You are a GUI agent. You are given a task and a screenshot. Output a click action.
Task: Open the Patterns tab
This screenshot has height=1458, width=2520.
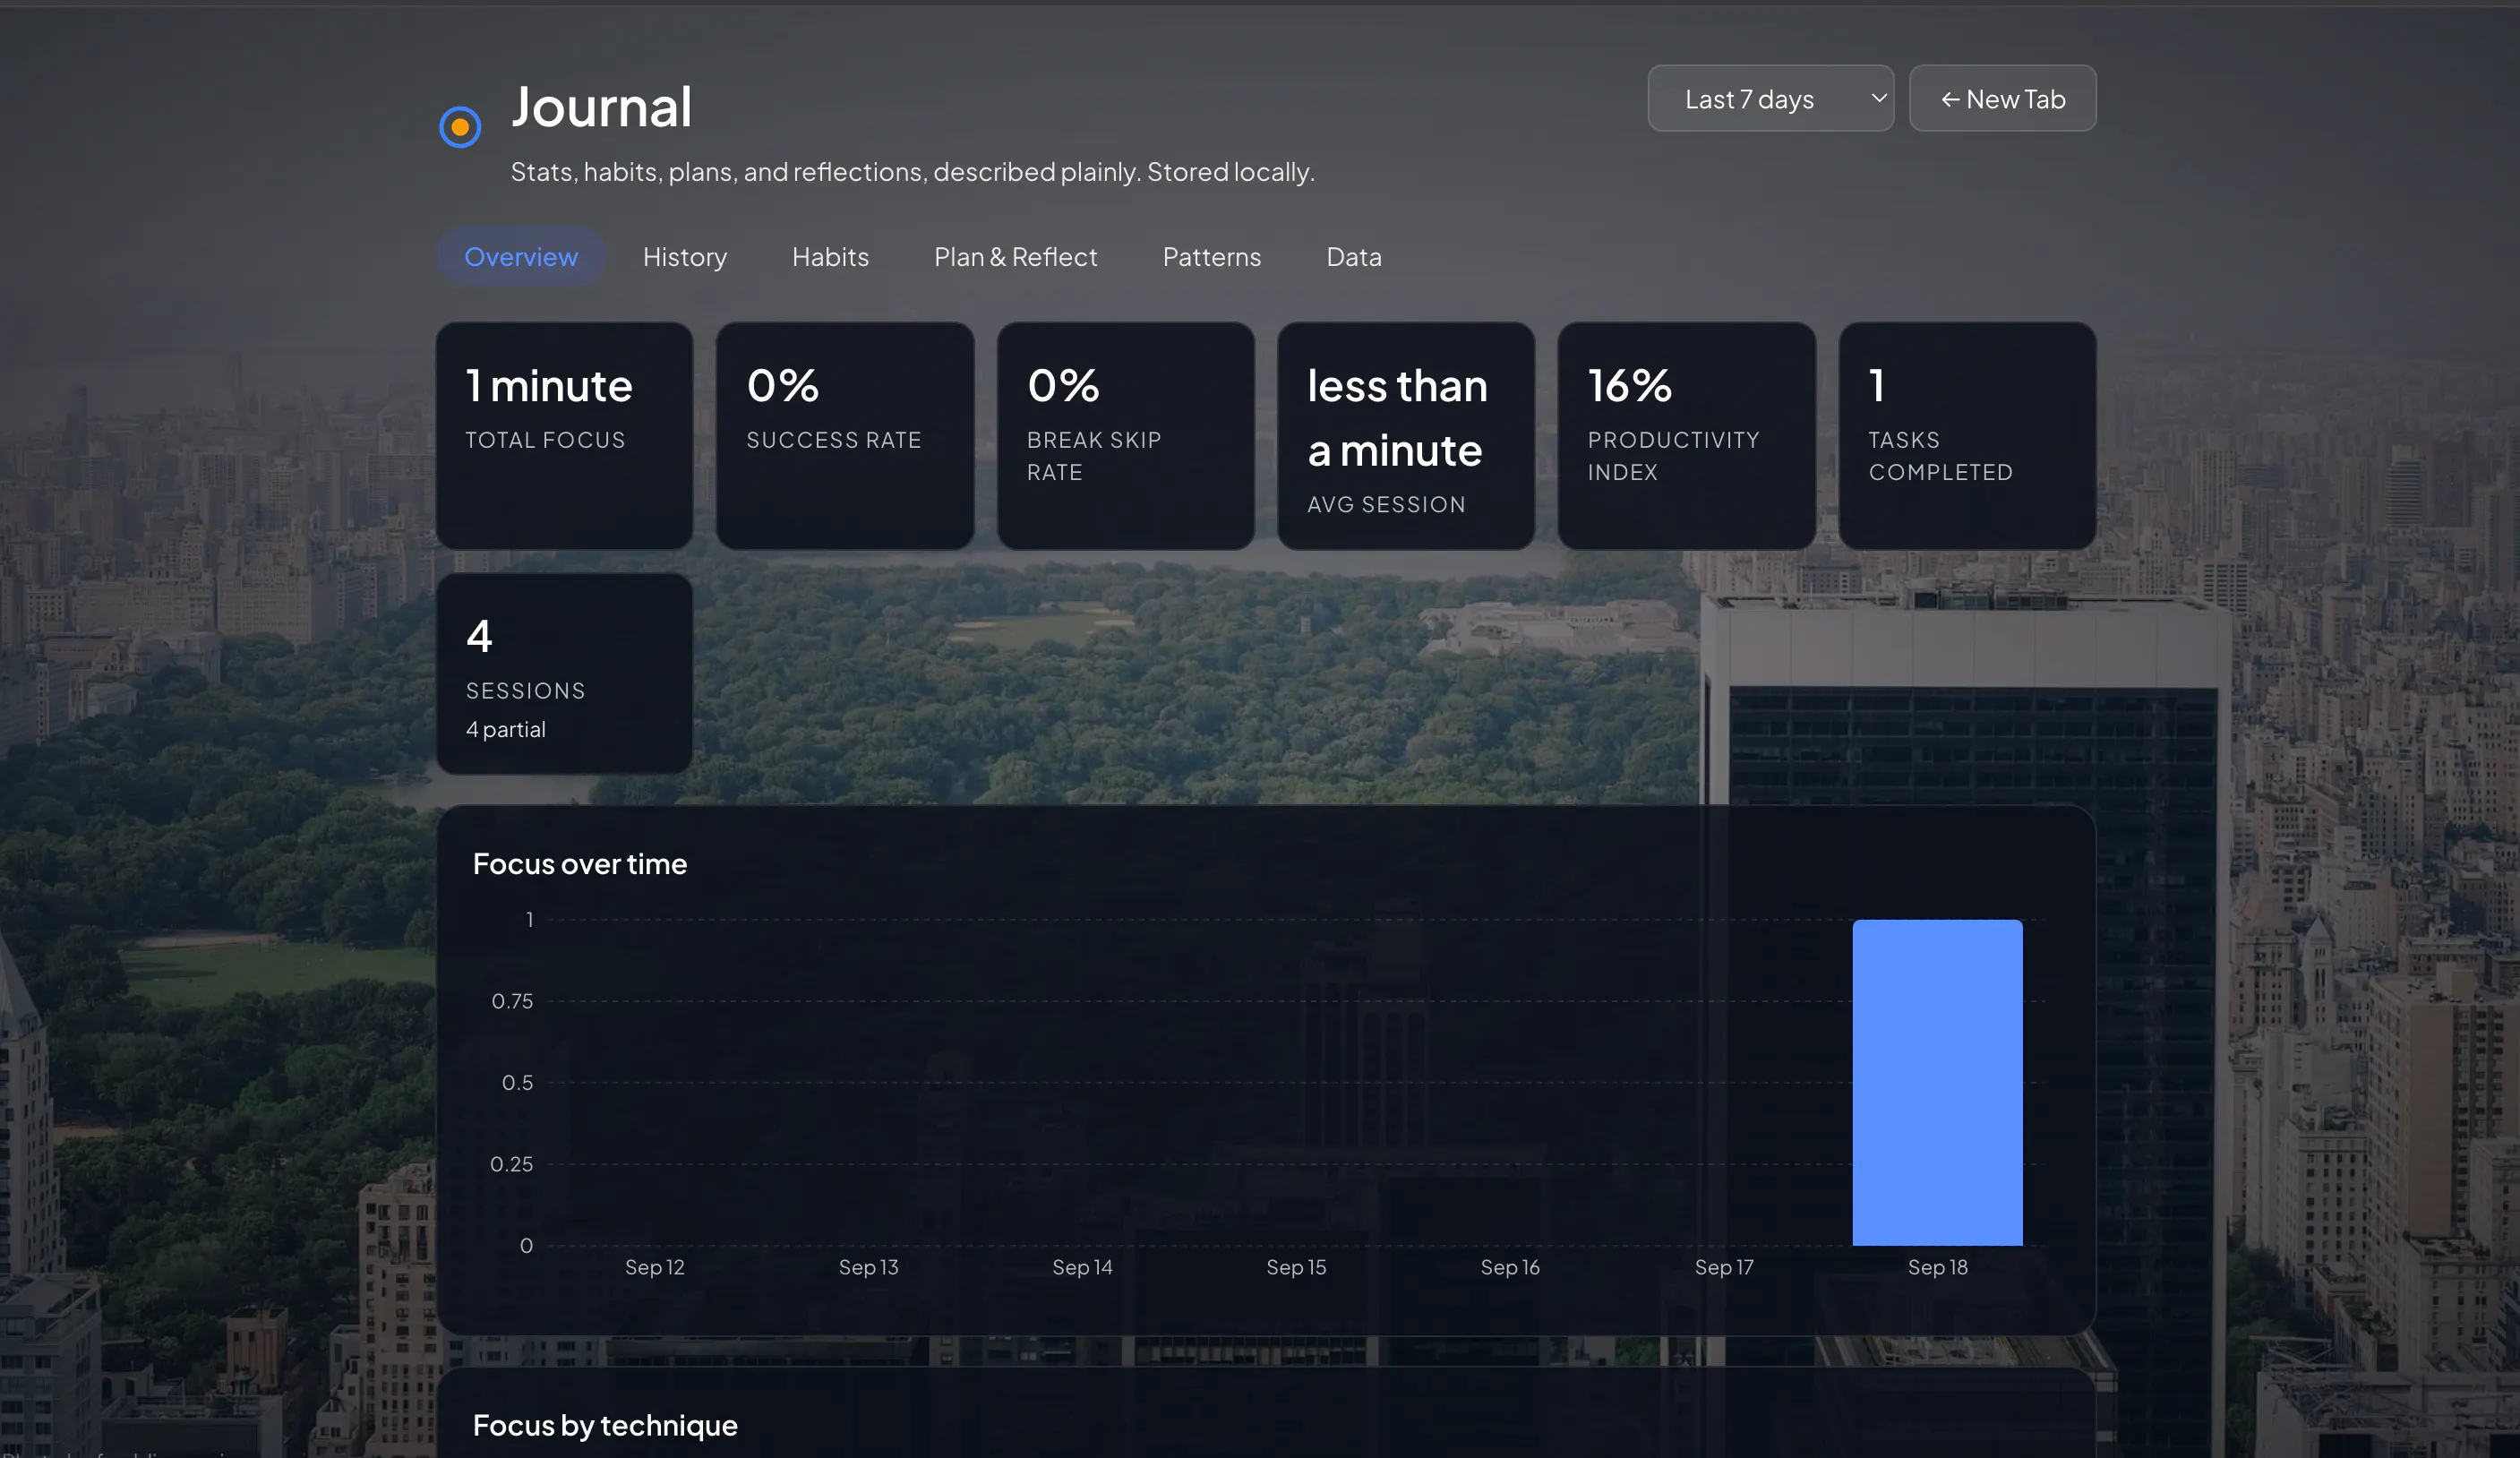(1211, 257)
